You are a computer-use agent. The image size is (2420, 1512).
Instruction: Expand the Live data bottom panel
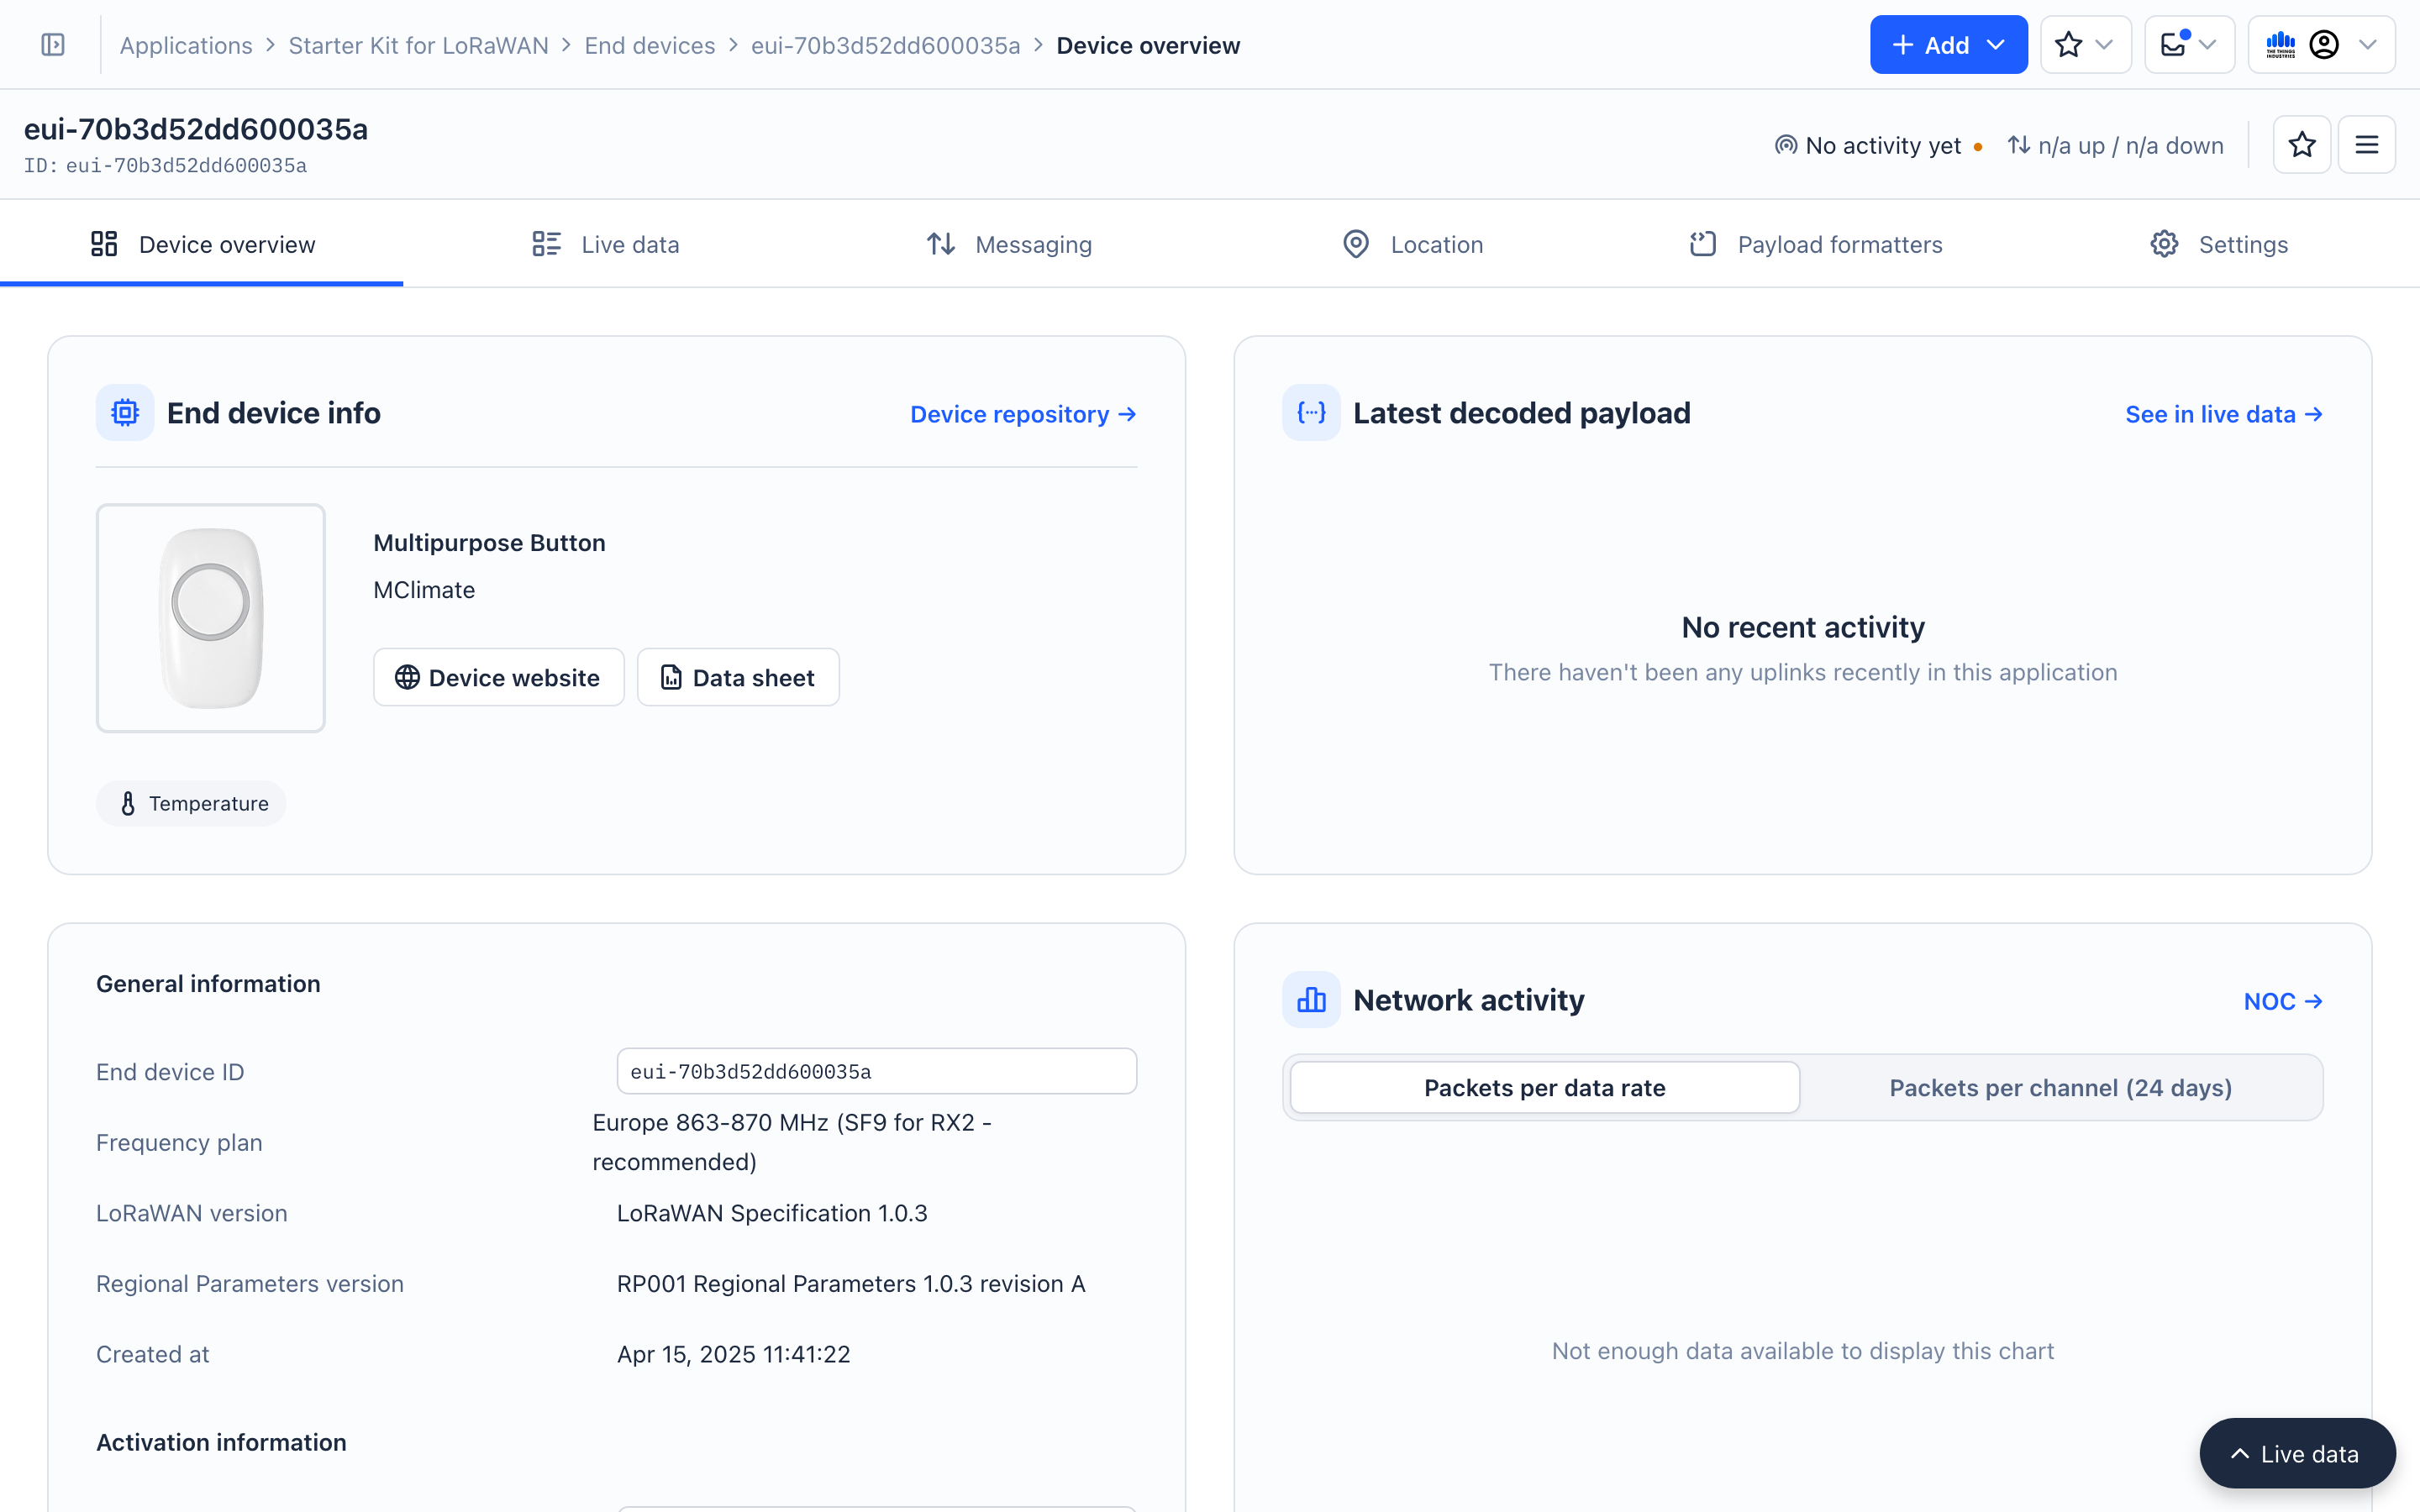[2297, 1454]
